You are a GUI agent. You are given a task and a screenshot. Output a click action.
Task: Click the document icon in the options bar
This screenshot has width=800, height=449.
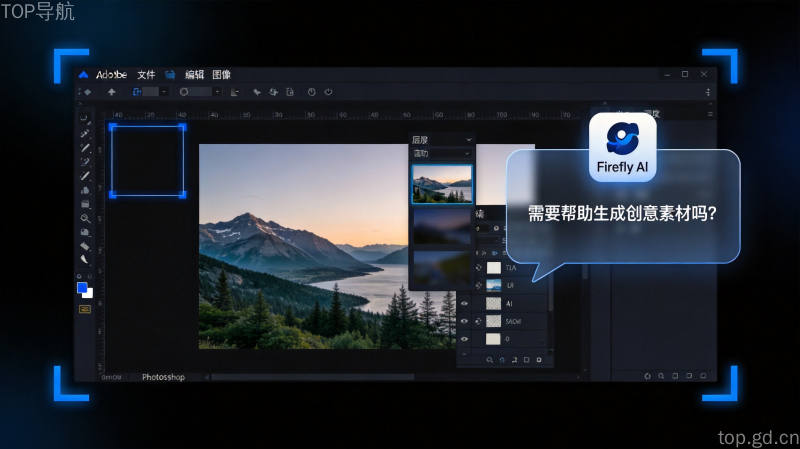click(290, 92)
